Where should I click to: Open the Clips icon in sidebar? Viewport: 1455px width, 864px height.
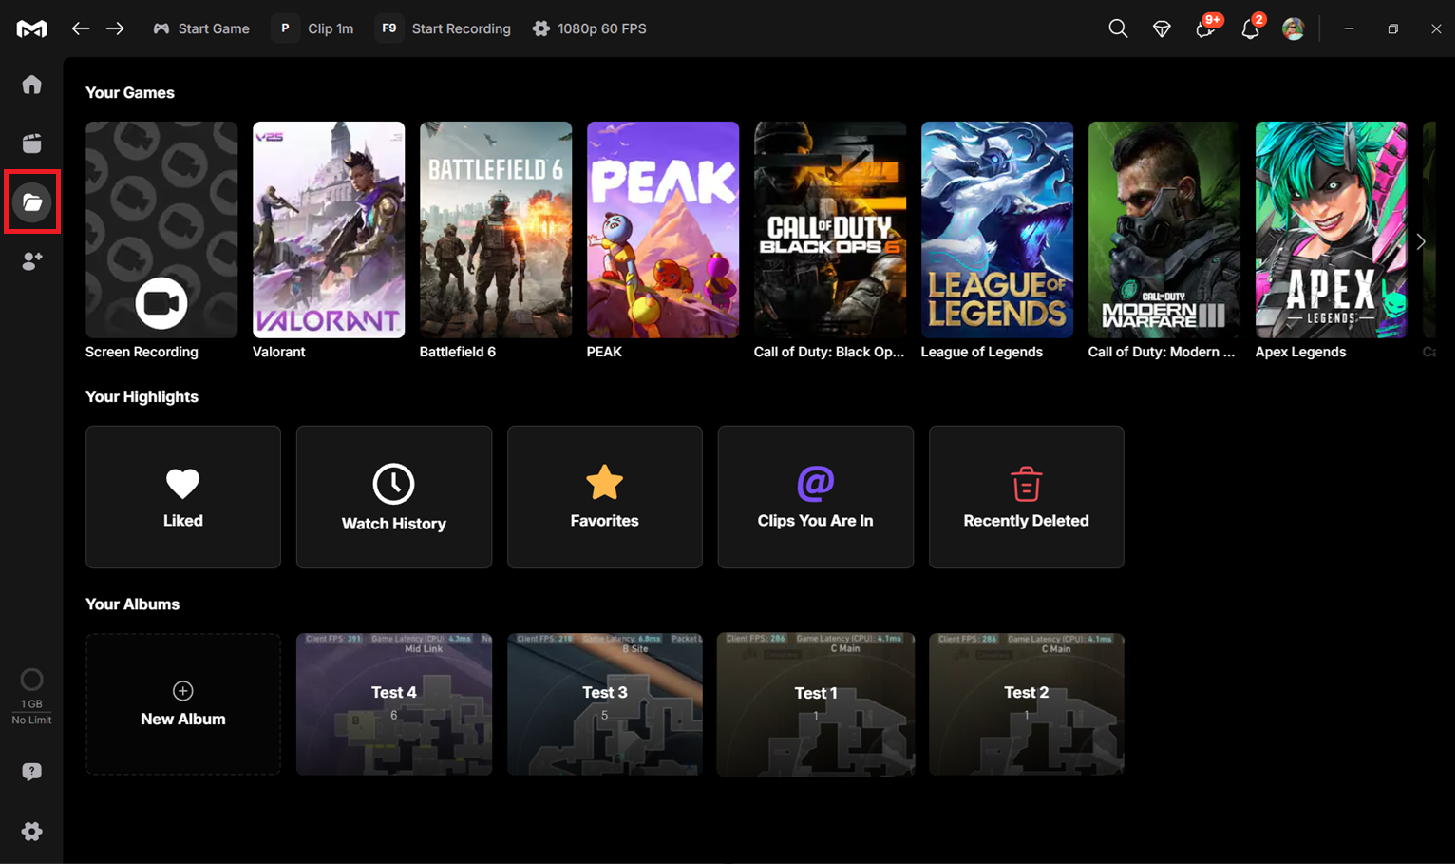pos(32,143)
